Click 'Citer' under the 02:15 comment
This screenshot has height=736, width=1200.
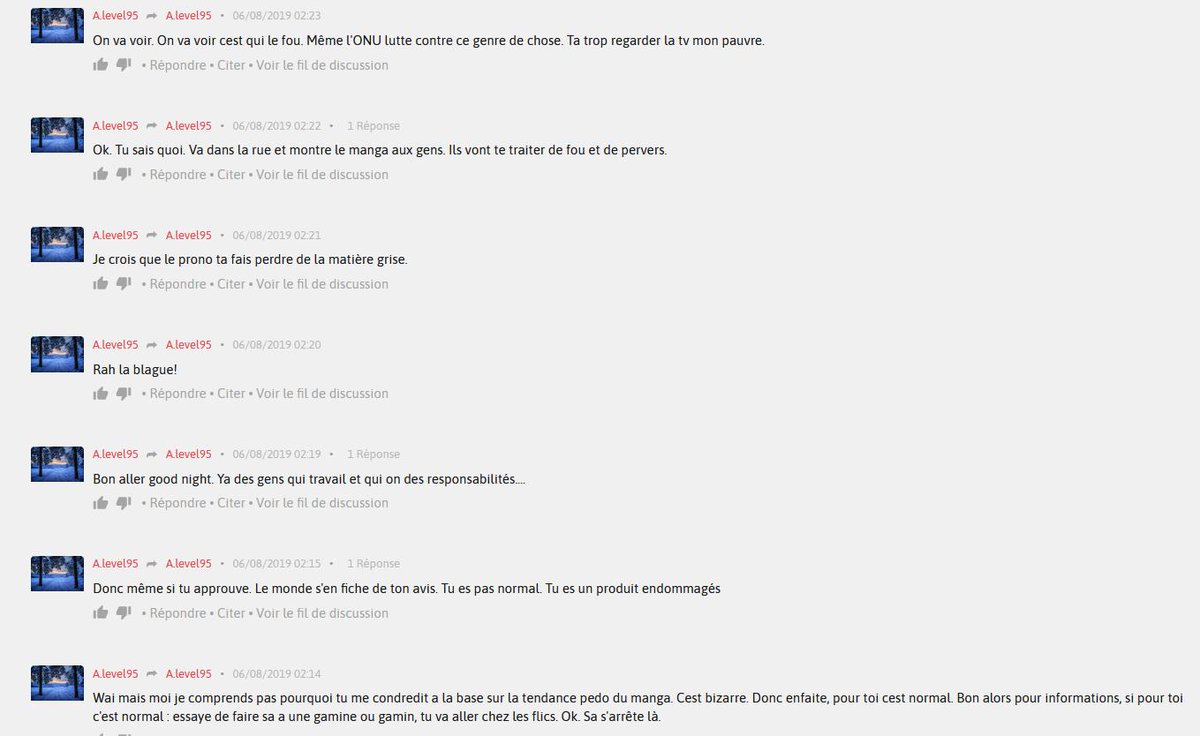pos(231,613)
